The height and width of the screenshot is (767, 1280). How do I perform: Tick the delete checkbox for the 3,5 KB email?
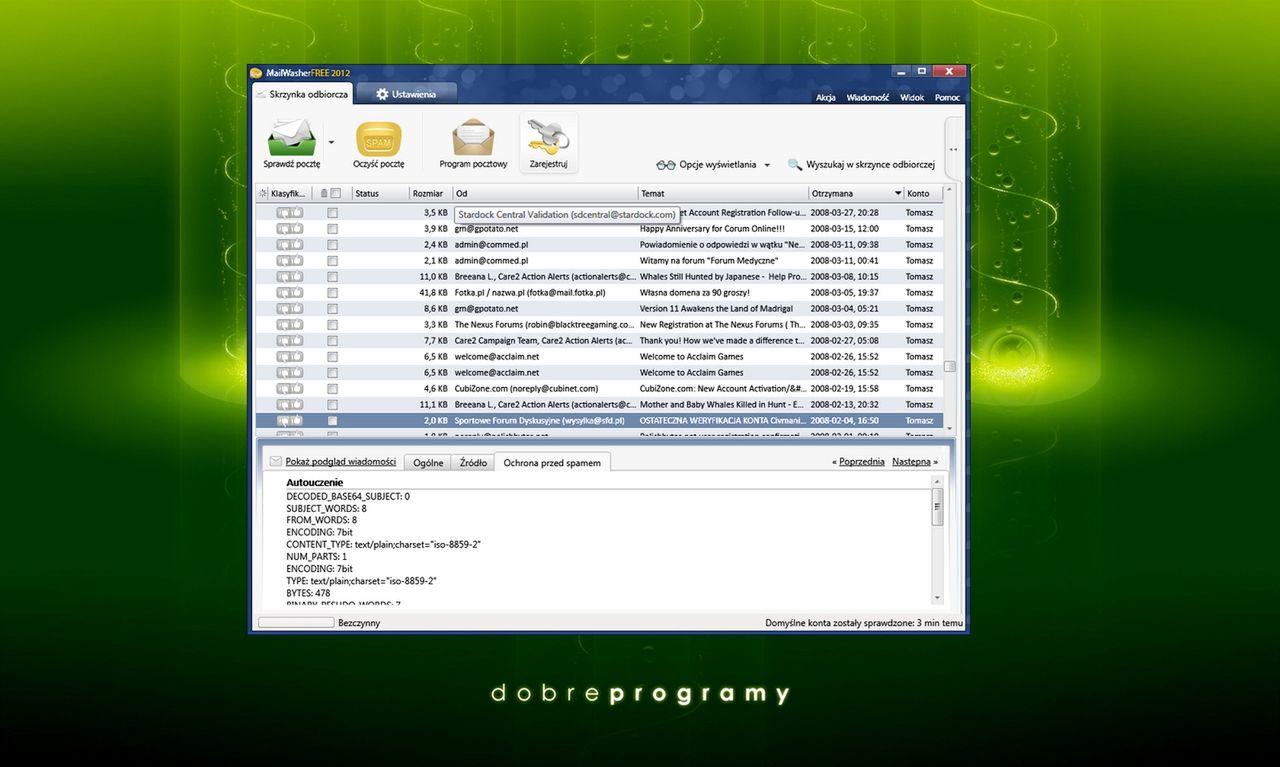tap(332, 213)
